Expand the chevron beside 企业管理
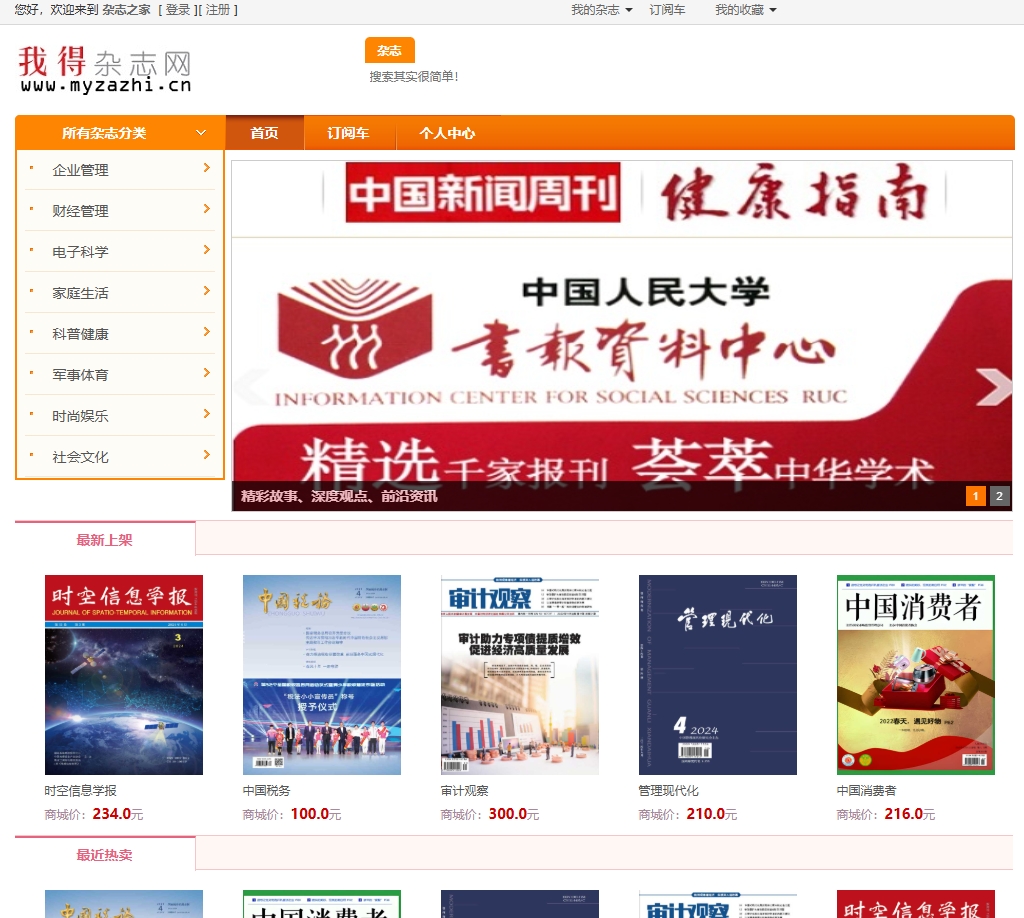This screenshot has height=918, width=1024. point(206,168)
